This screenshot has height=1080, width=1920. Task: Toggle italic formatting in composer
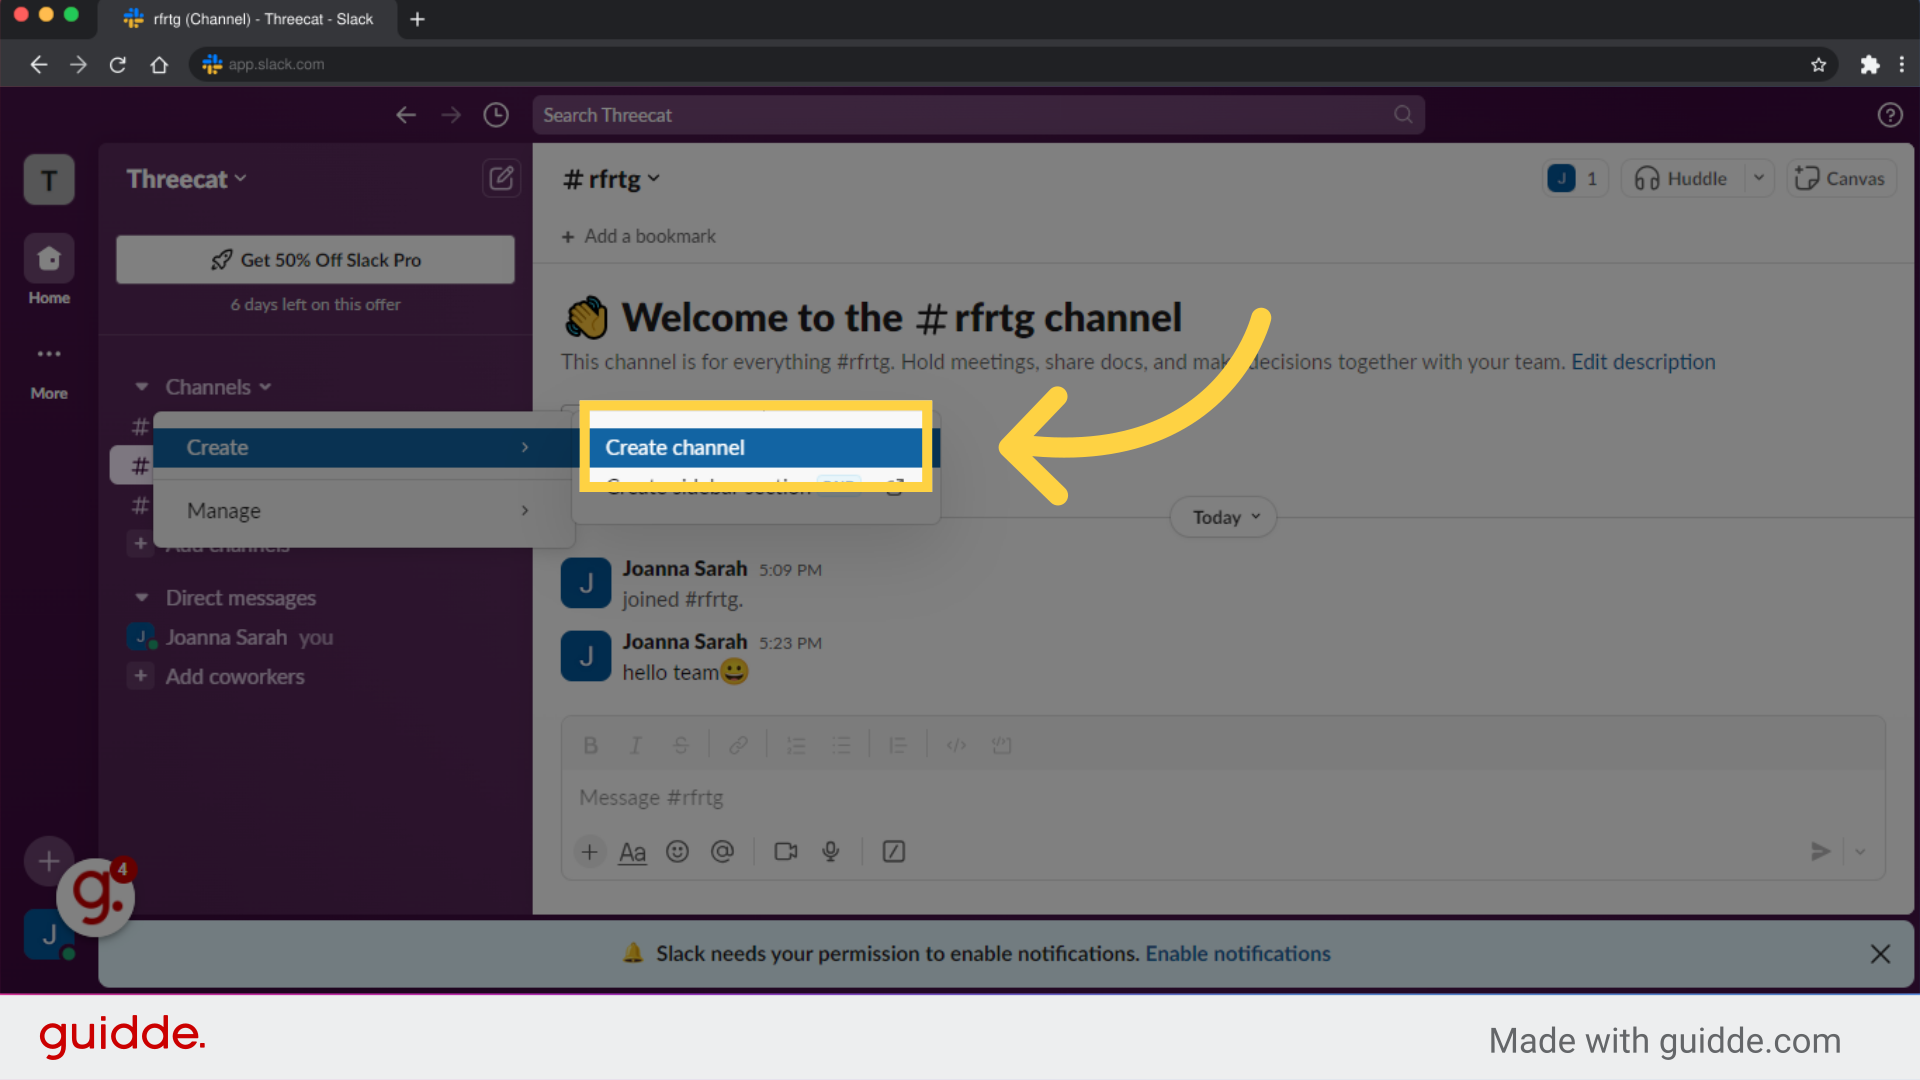coord(635,746)
